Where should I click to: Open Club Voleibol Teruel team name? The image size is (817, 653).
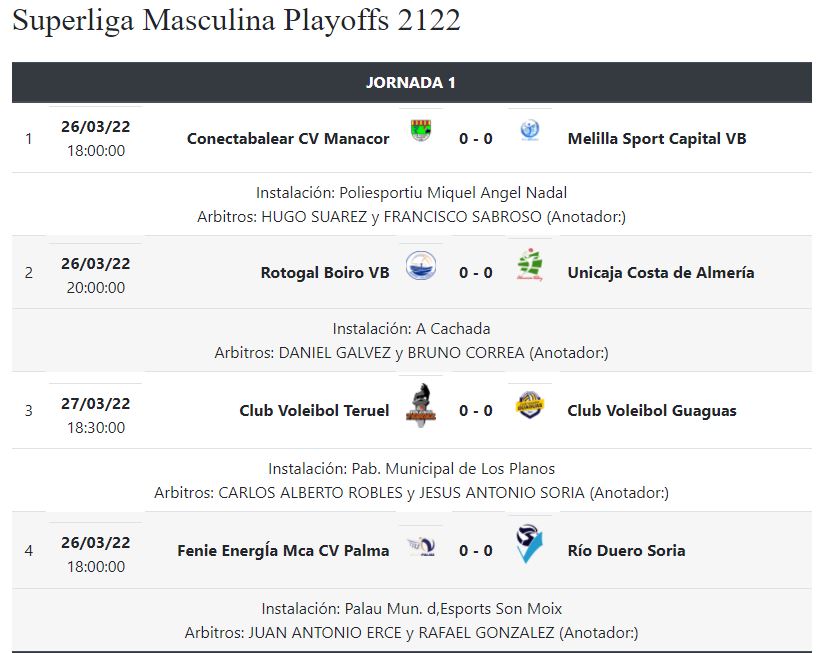click(314, 411)
